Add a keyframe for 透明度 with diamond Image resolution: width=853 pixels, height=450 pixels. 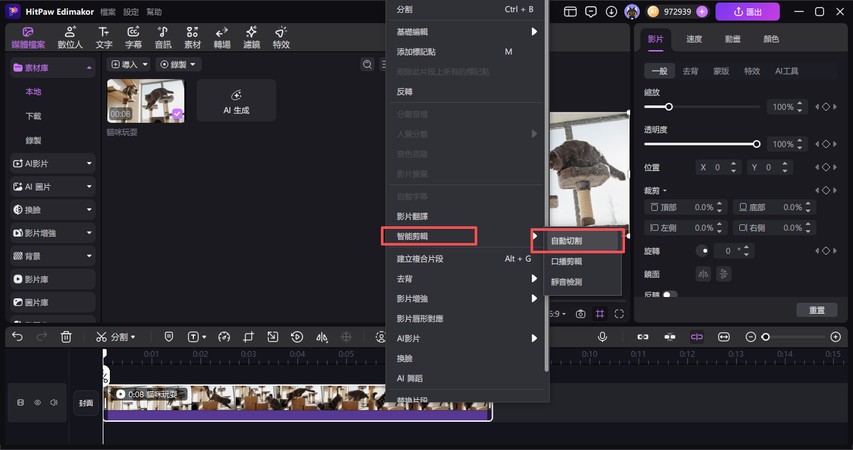tap(826, 144)
